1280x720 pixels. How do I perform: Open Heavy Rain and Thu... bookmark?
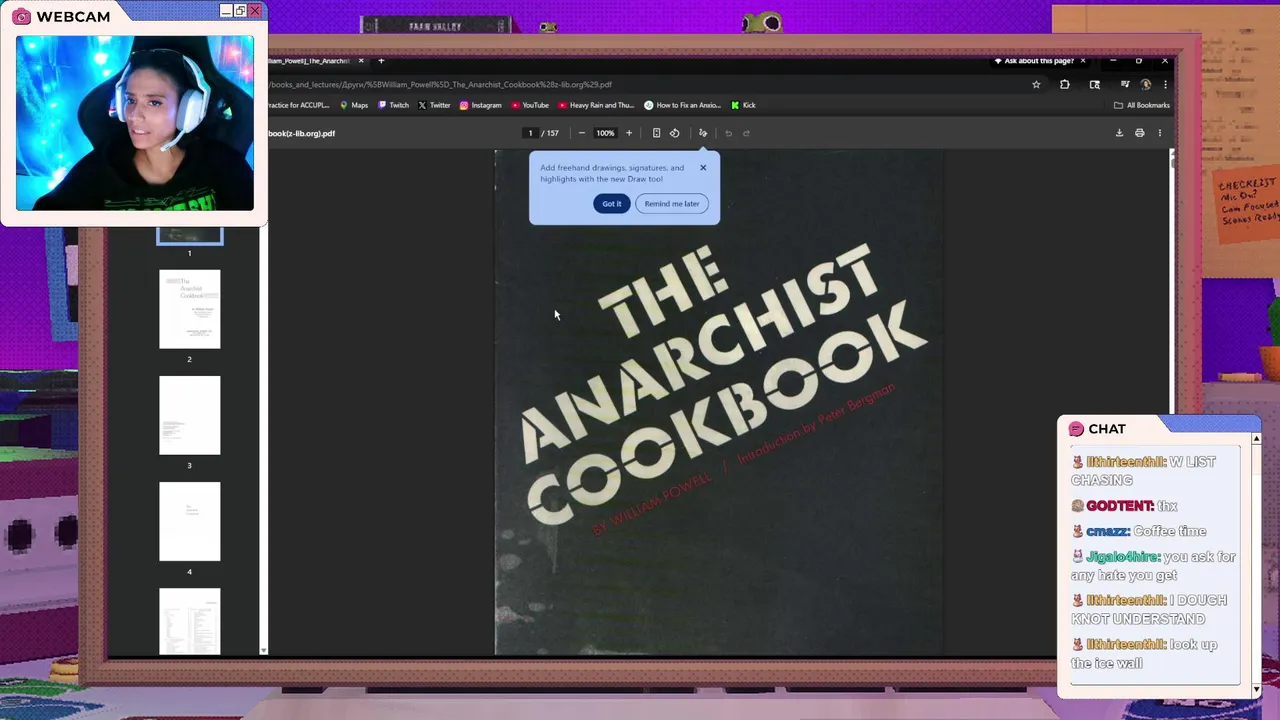tap(596, 105)
